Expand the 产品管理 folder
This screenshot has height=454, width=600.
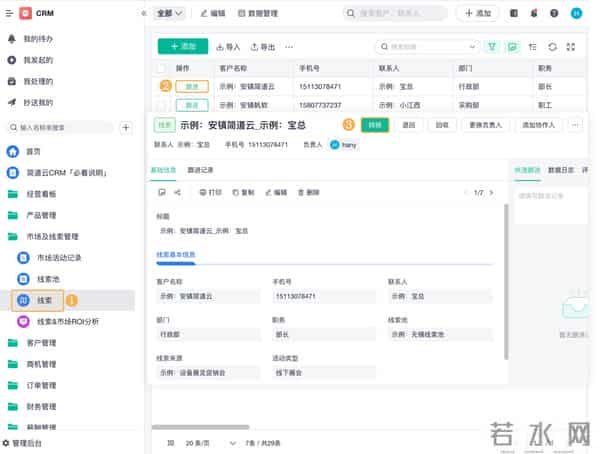tap(33, 215)
